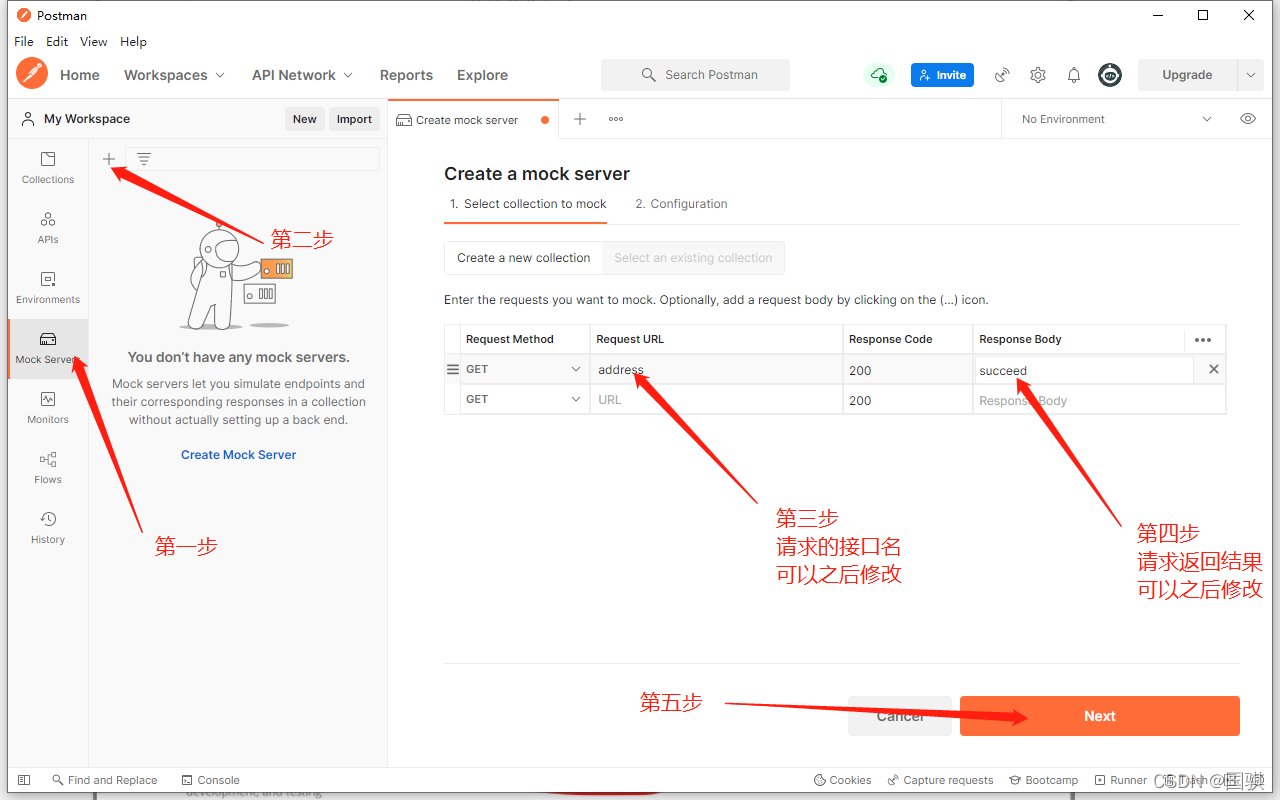The image size is (1280, 800).
Task: Open Find and Replace
Action: [x=104, y=780]
